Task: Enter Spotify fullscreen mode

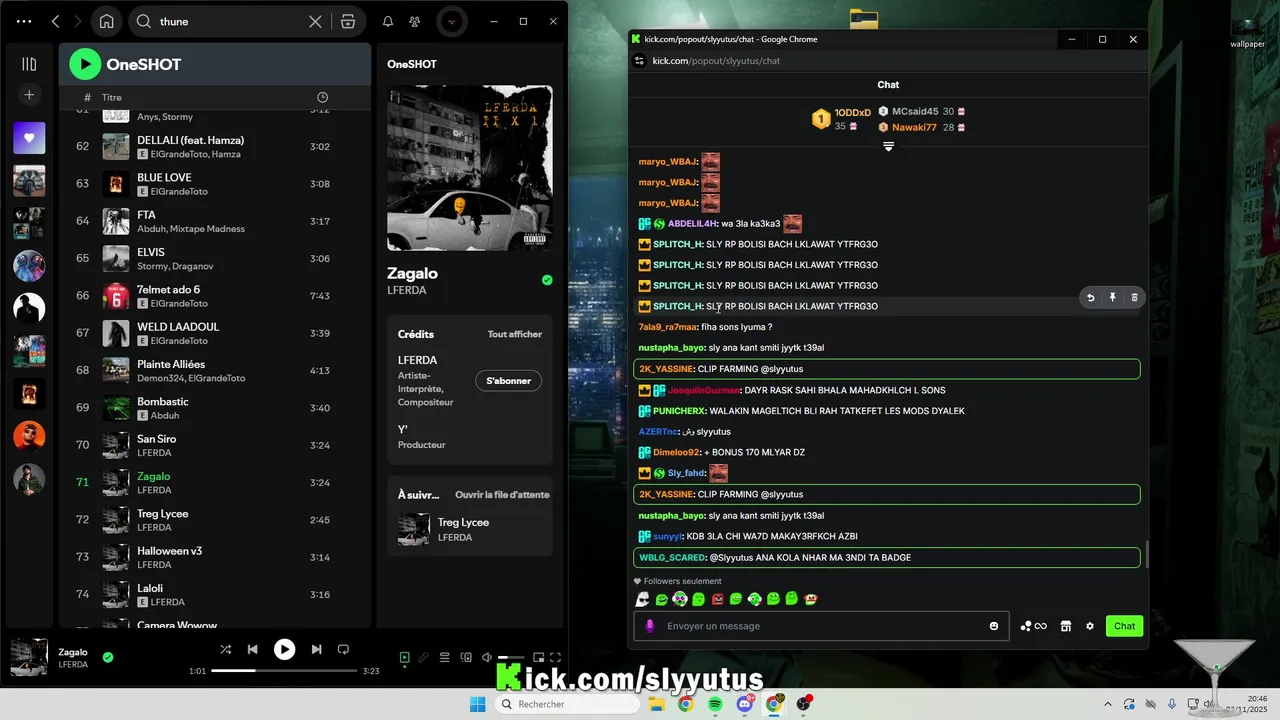Action: 556,657
